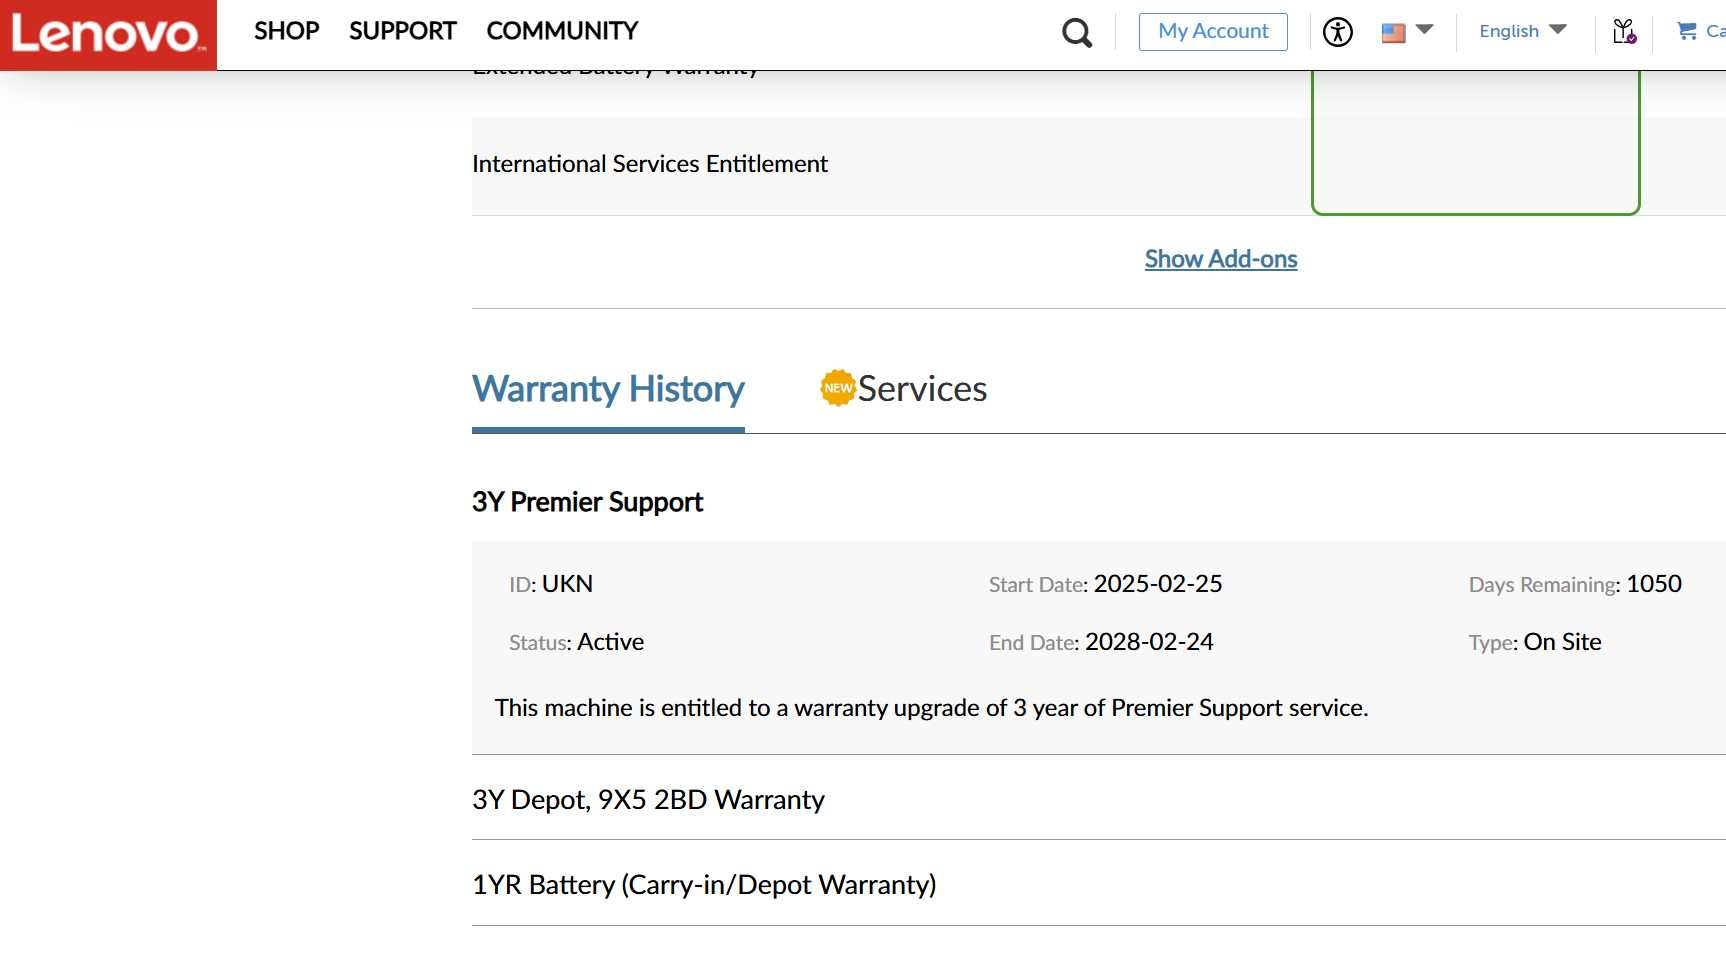The width and height of the screenshot is (1726, 955).
Task: Open the SUPPORT menu
Action: [402, 31]
